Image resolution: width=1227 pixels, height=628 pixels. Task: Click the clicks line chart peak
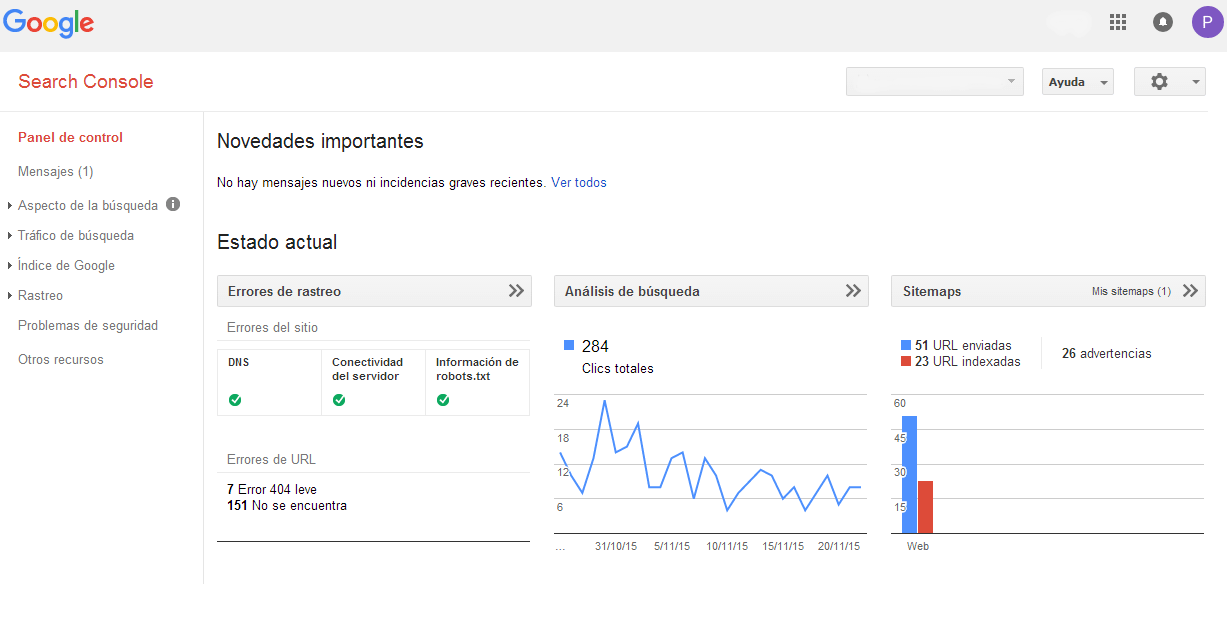(x=604, y=401)
